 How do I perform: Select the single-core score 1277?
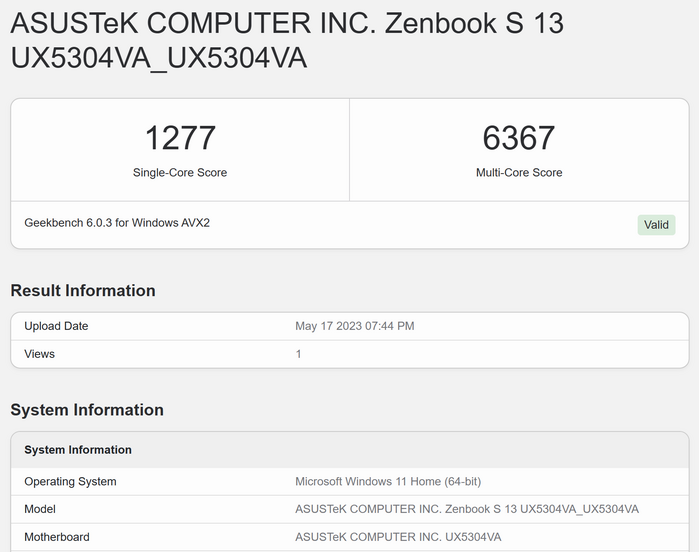click(x=180, y=138)
